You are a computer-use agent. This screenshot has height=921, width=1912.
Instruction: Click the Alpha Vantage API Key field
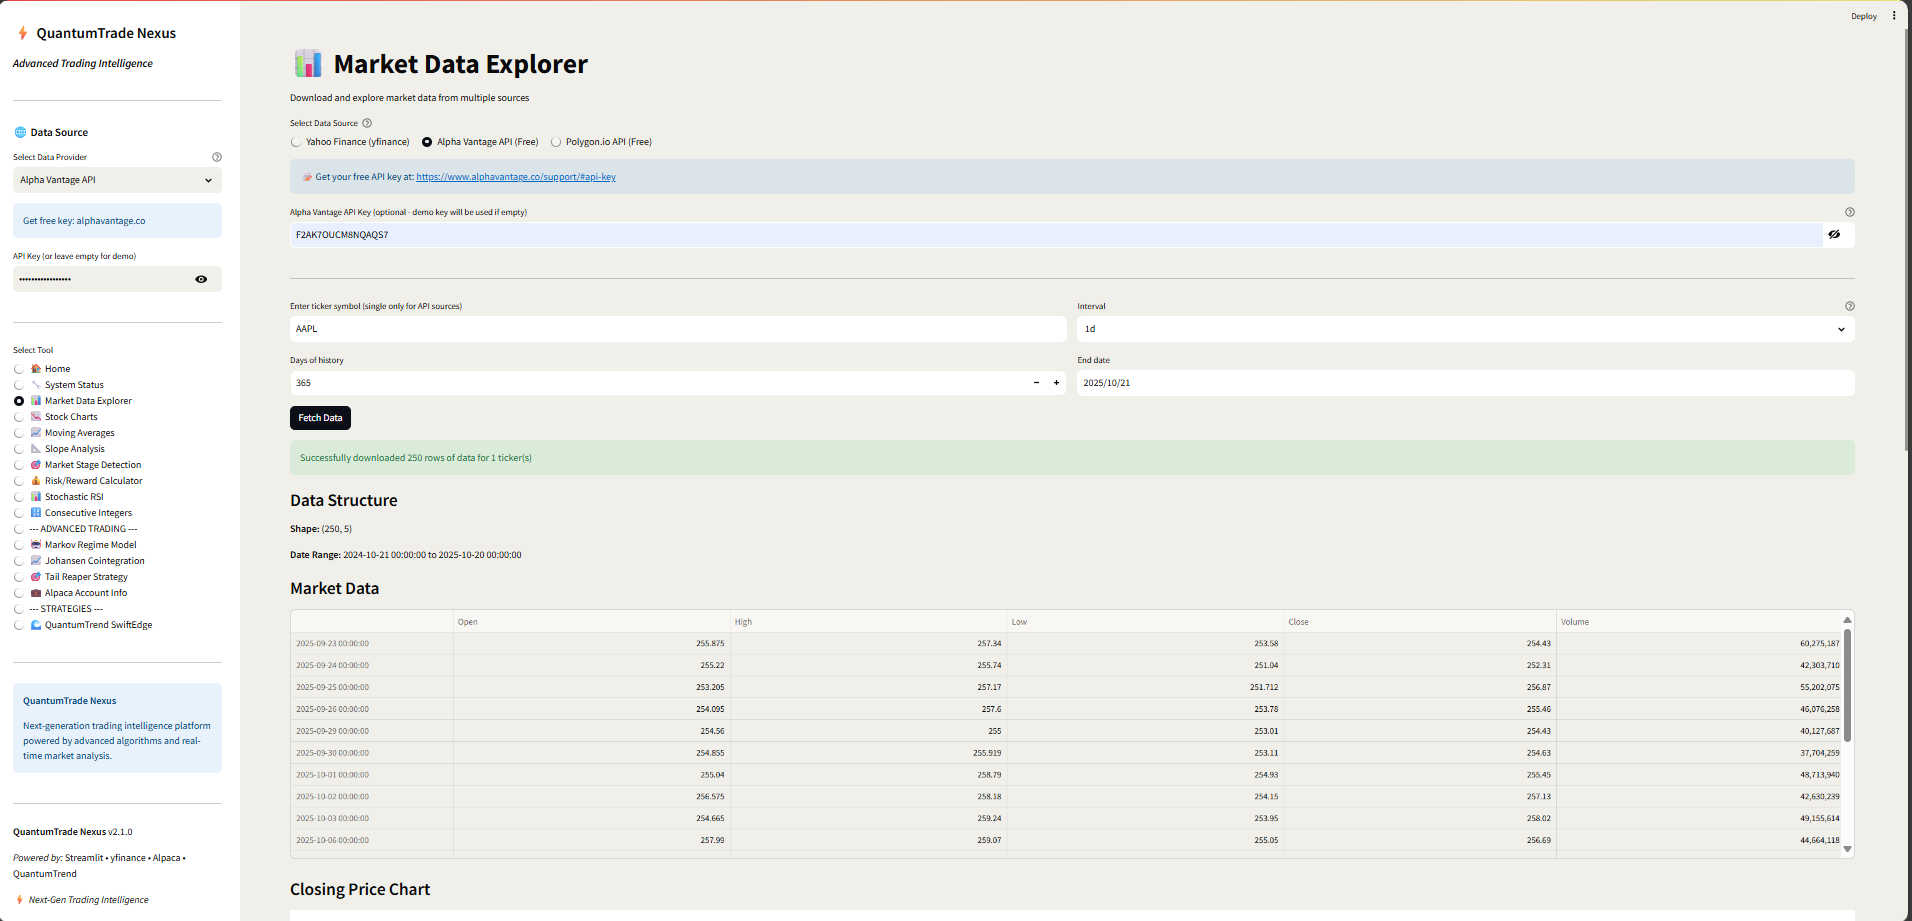pyautogui.click(x=1055, y=235)
